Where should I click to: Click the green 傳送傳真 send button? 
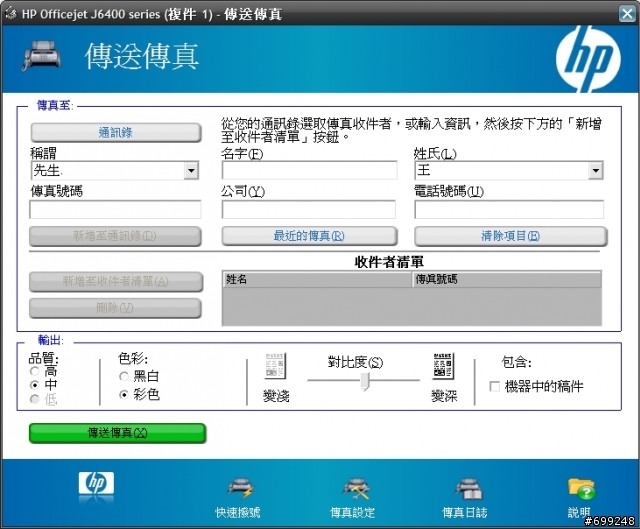tap(118, 433)
